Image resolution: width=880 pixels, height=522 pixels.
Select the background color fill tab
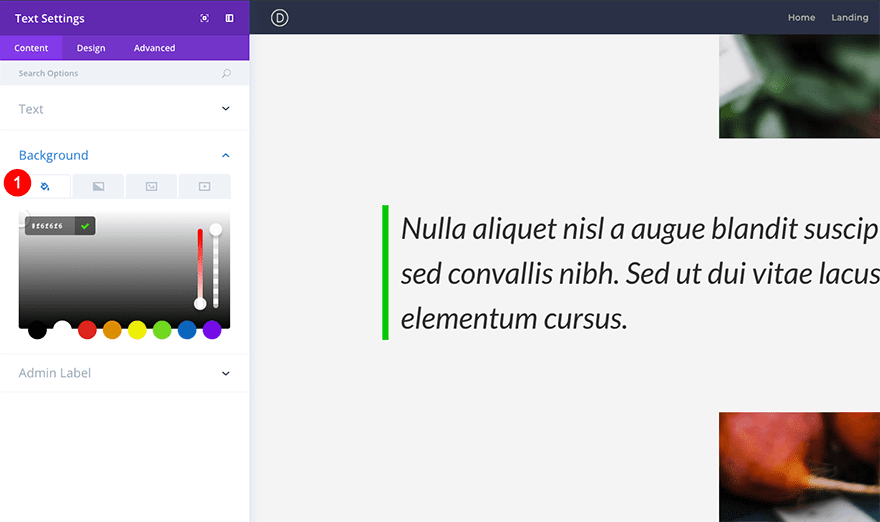45,186
